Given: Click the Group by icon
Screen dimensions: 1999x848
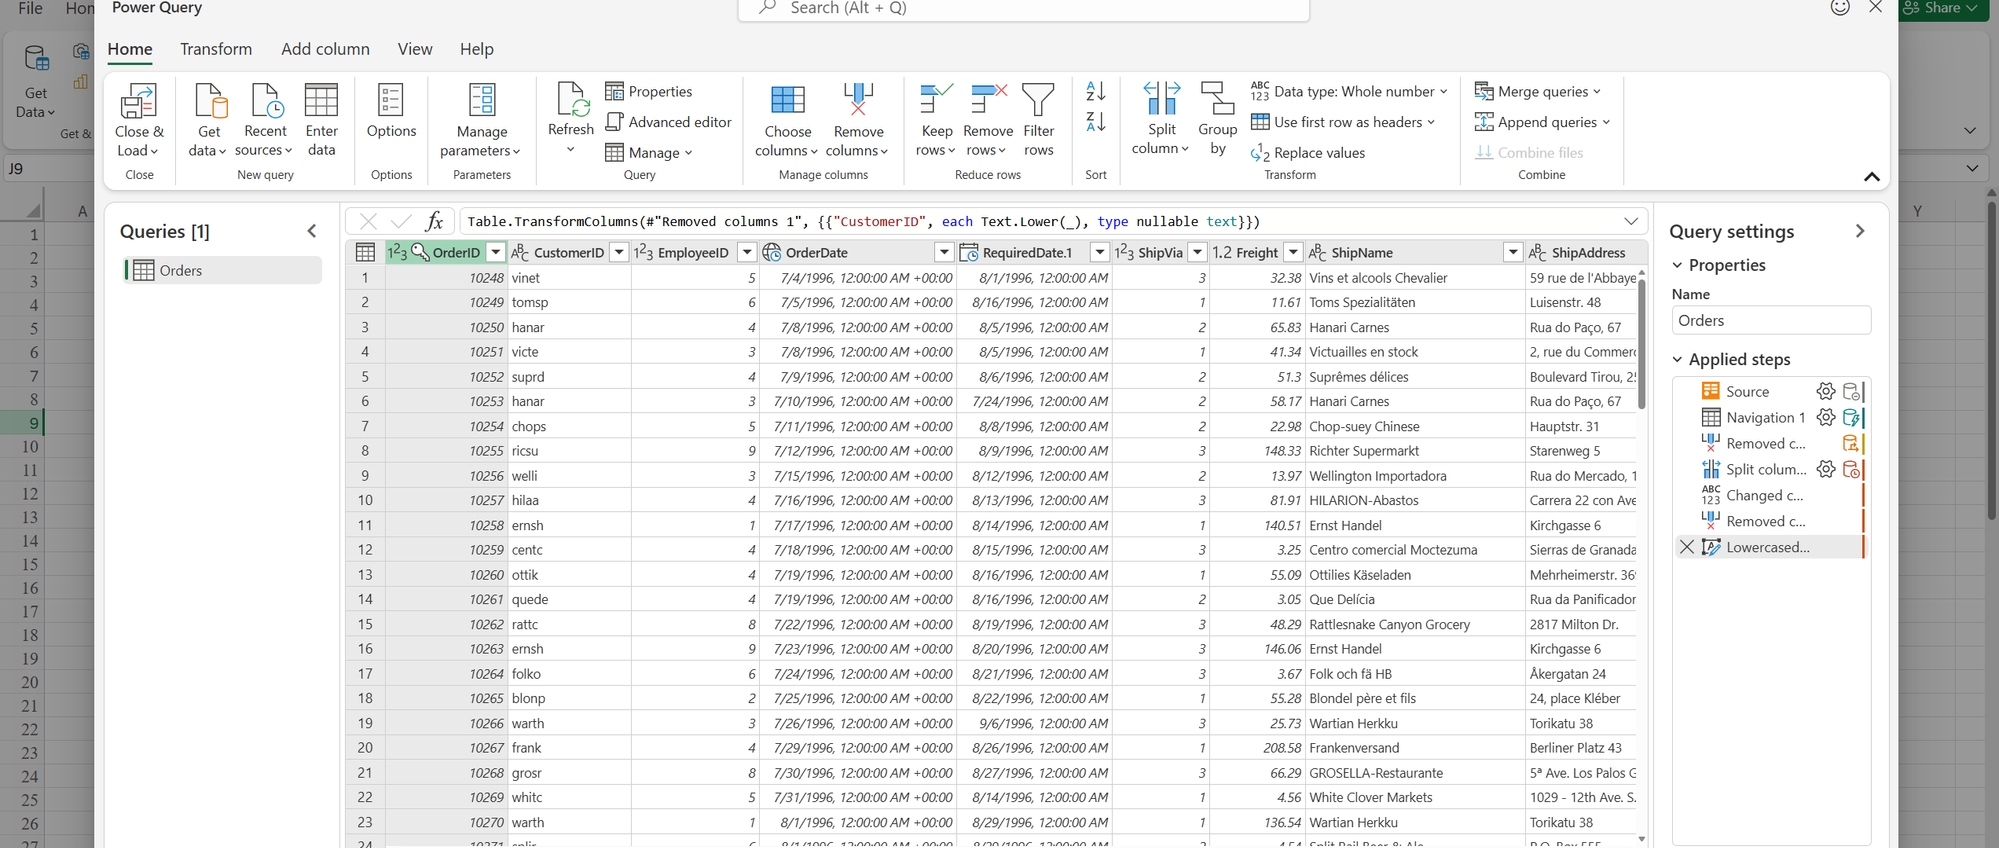Looking at the screenshot, I should point(1217,101).
